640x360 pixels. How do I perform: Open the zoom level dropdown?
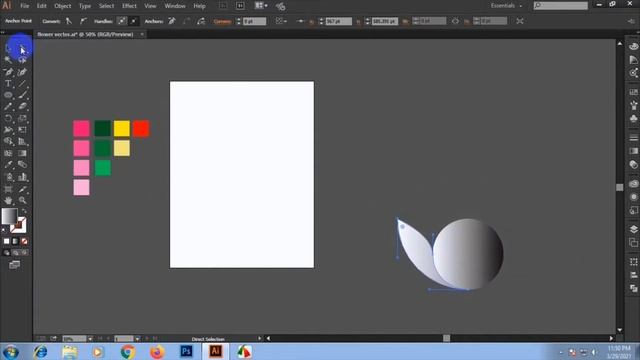click(x=90, y=338)
